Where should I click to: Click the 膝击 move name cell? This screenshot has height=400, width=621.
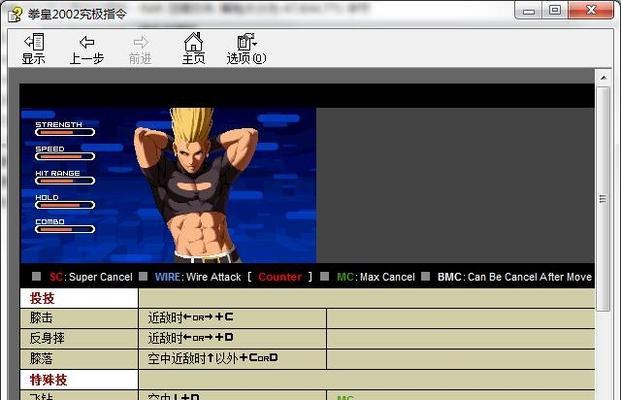79,318
